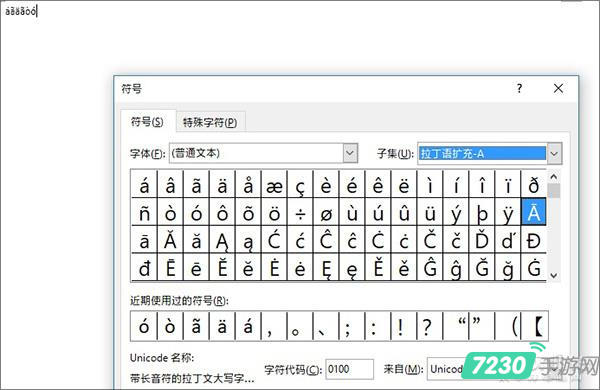Close the 符号 dialog

[x=558, y=88]
